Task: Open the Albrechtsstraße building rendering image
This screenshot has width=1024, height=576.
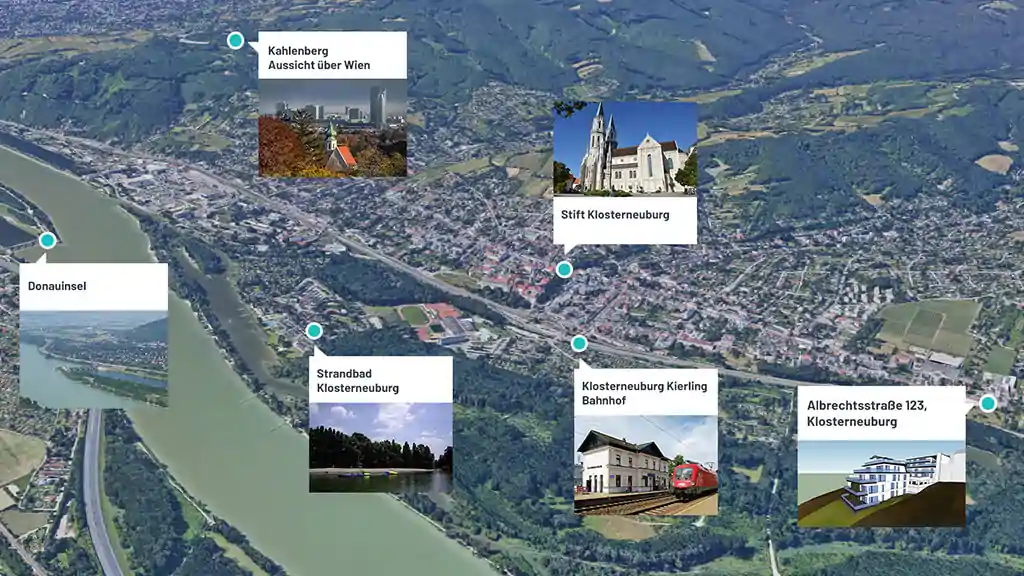Action: pos(881,483)
